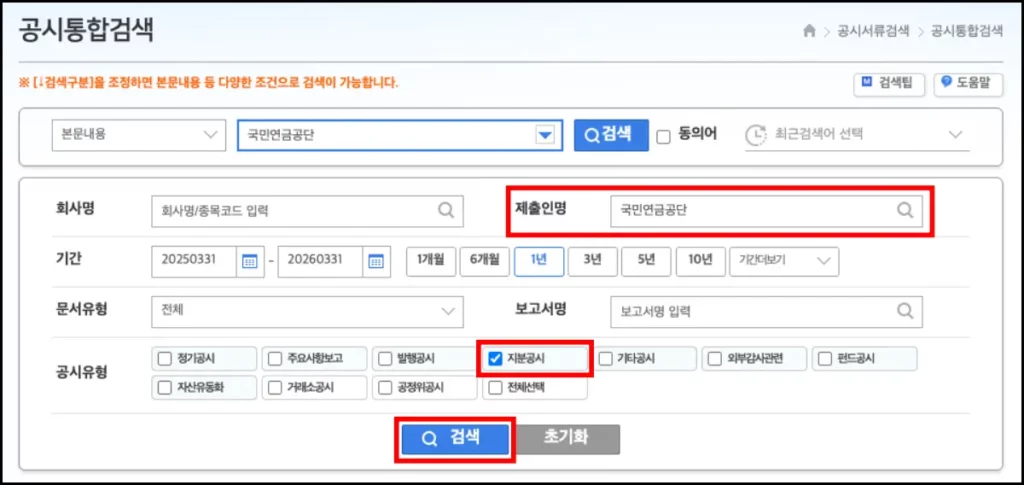This screenshot has width=1024, height=485.
Task: Select the 1년 period button
Action: click(x=538, y=260)
